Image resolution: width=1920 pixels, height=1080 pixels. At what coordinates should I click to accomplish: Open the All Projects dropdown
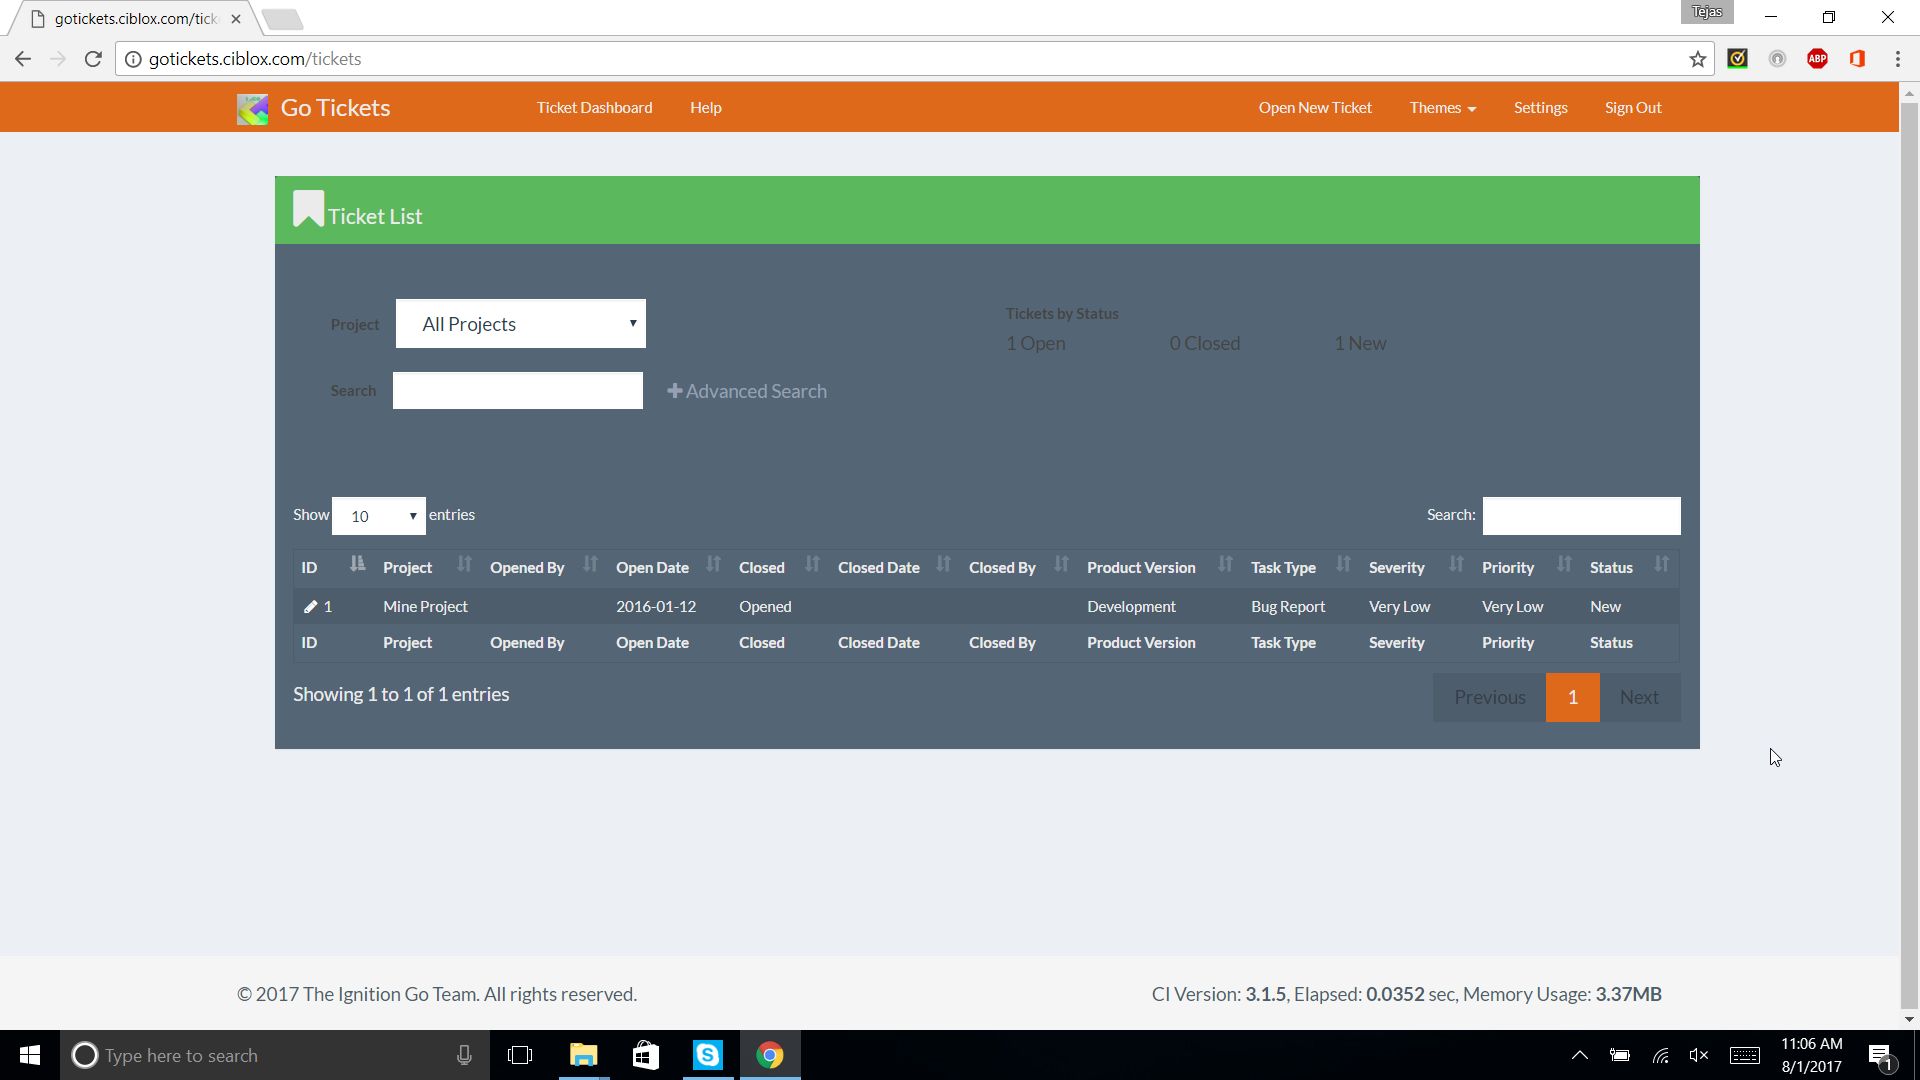(520, 324)
